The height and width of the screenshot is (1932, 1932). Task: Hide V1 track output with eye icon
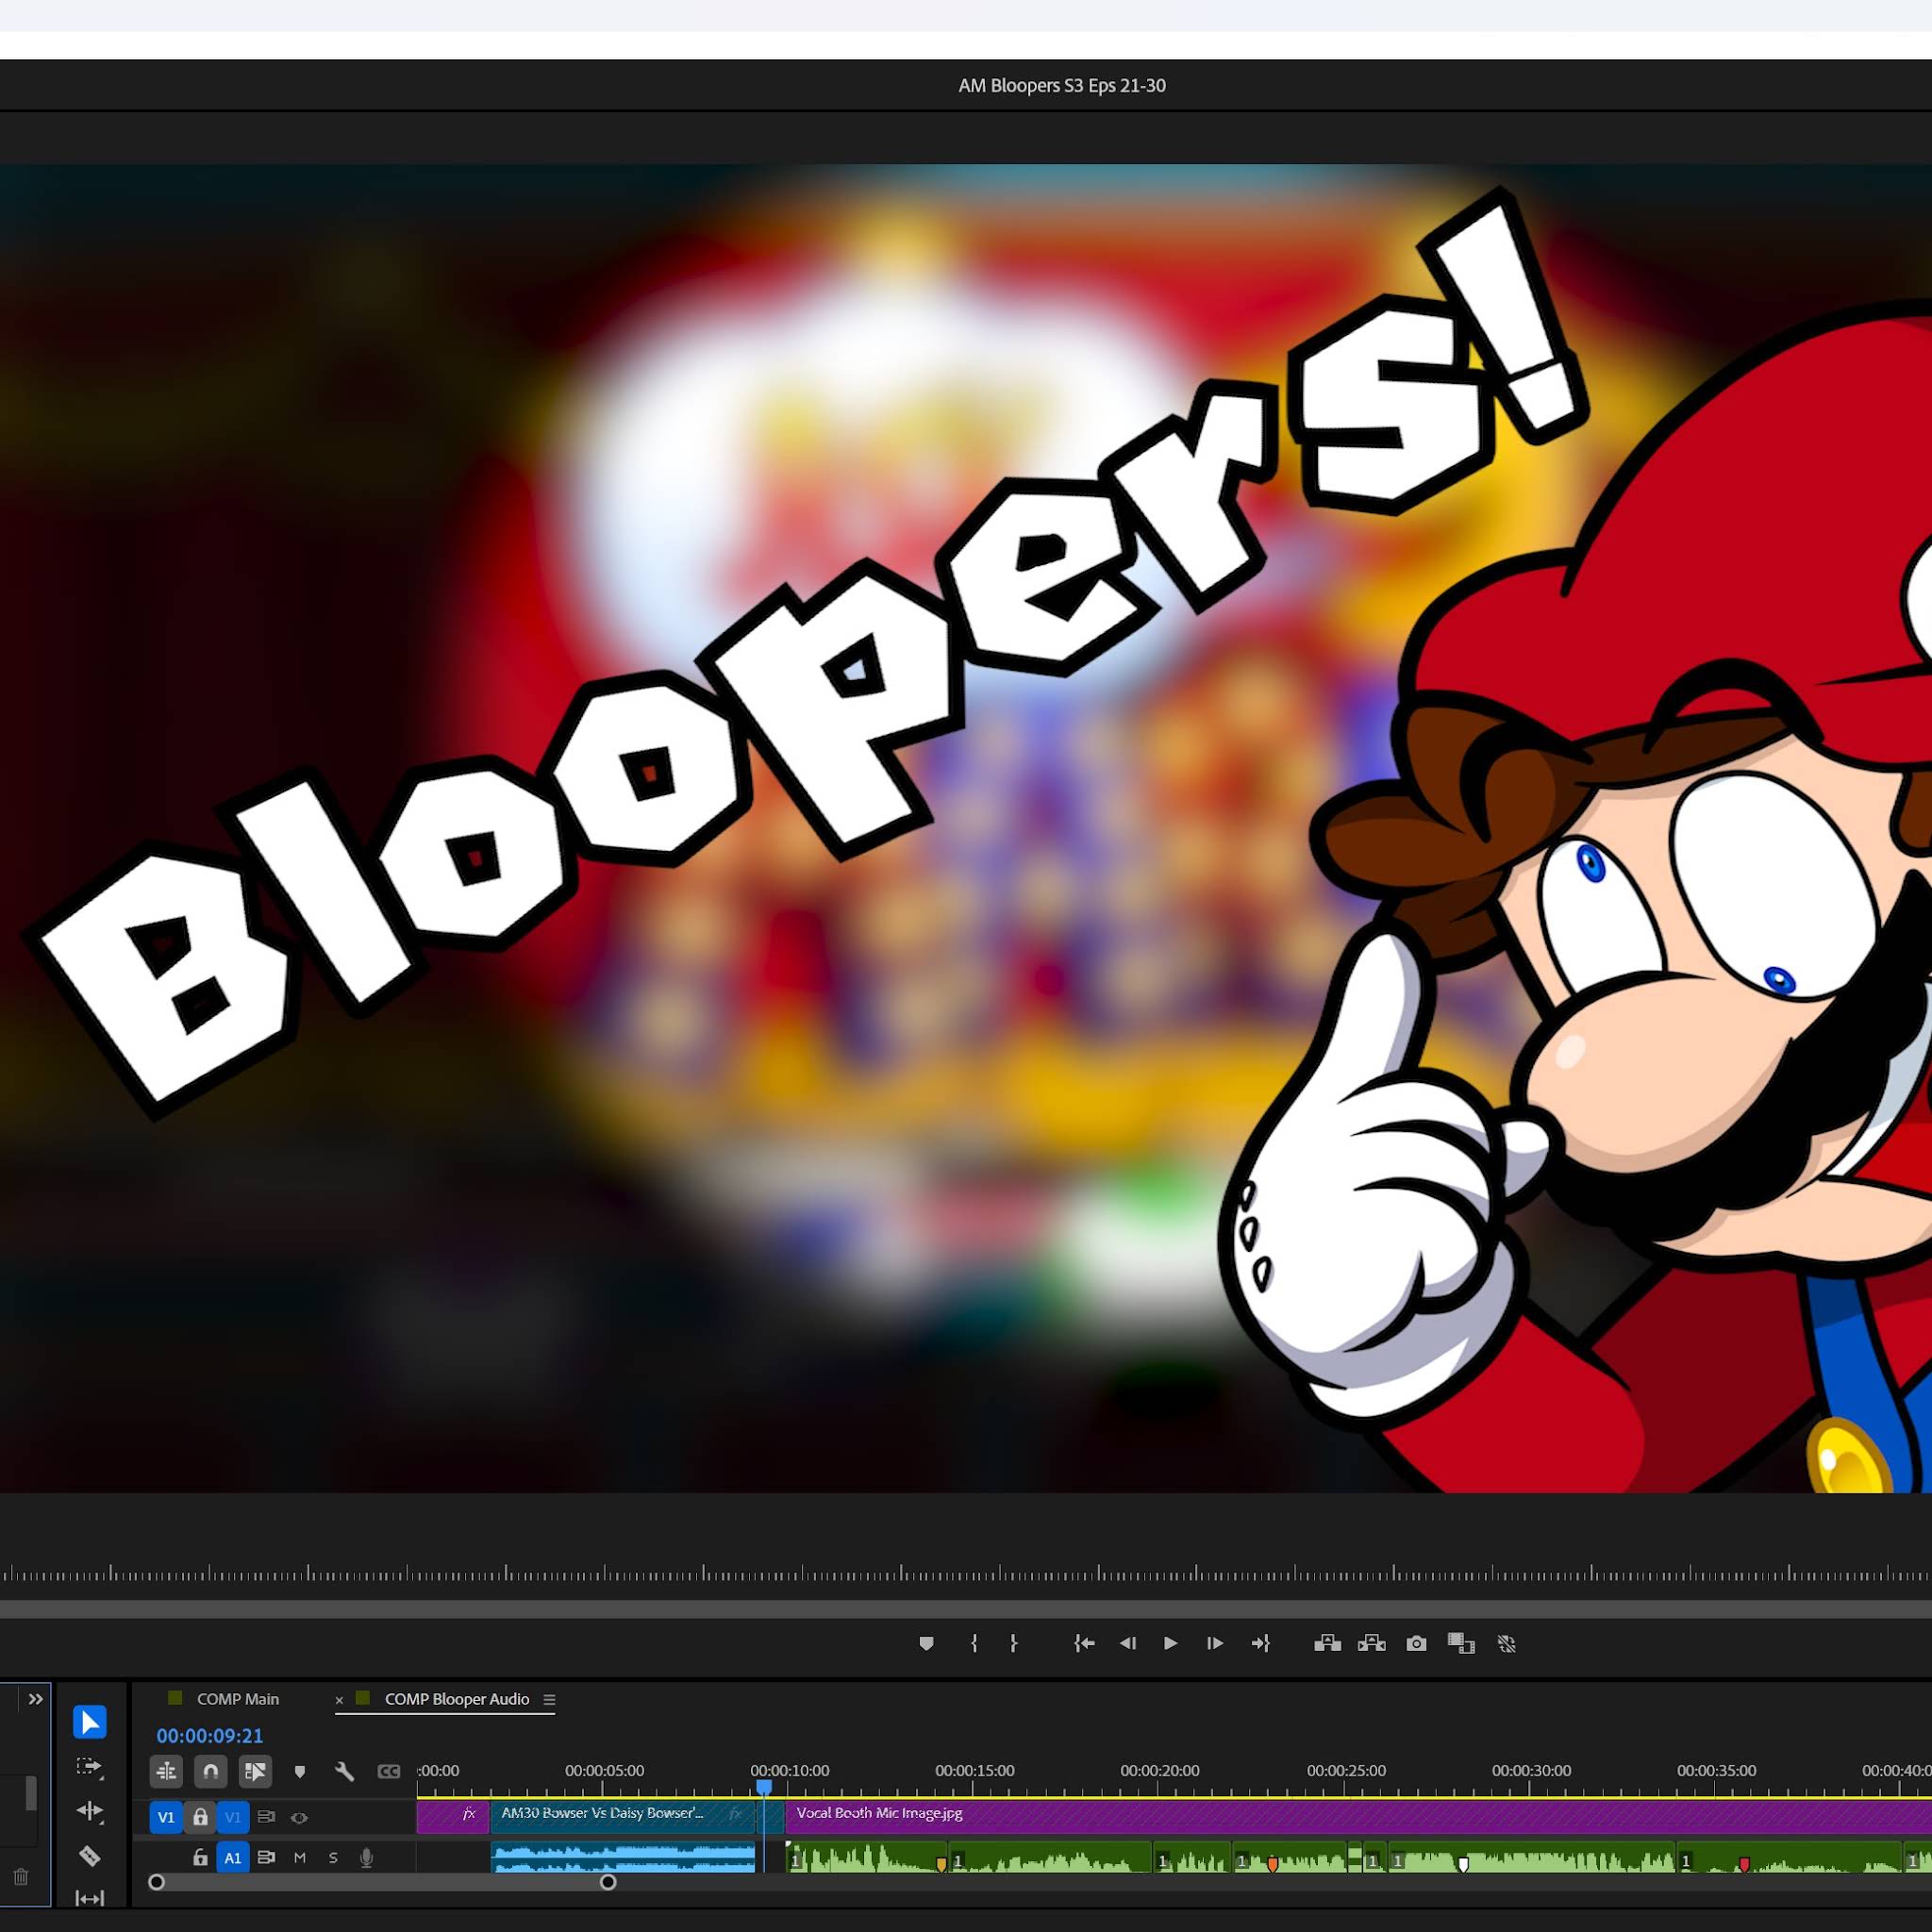tap(299, 1818)
